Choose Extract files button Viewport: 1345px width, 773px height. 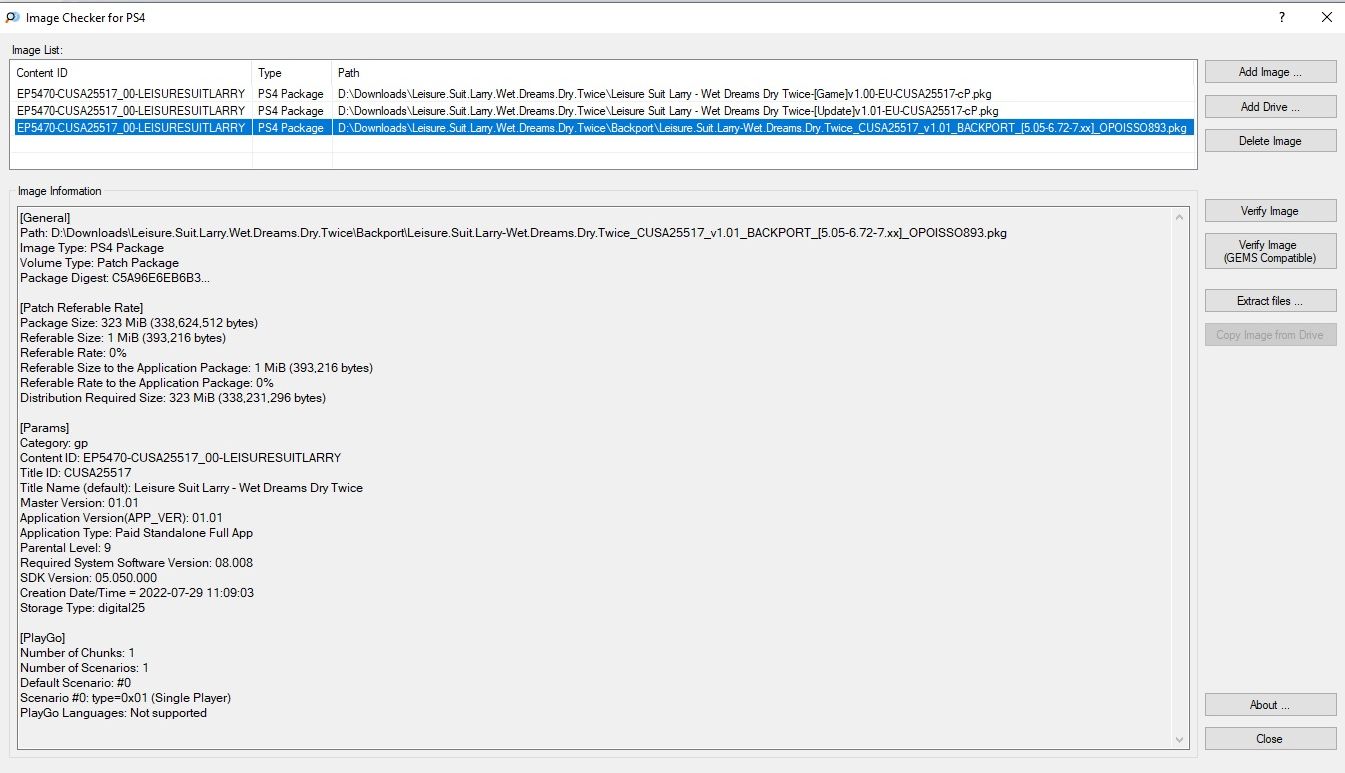(1270, 301)
